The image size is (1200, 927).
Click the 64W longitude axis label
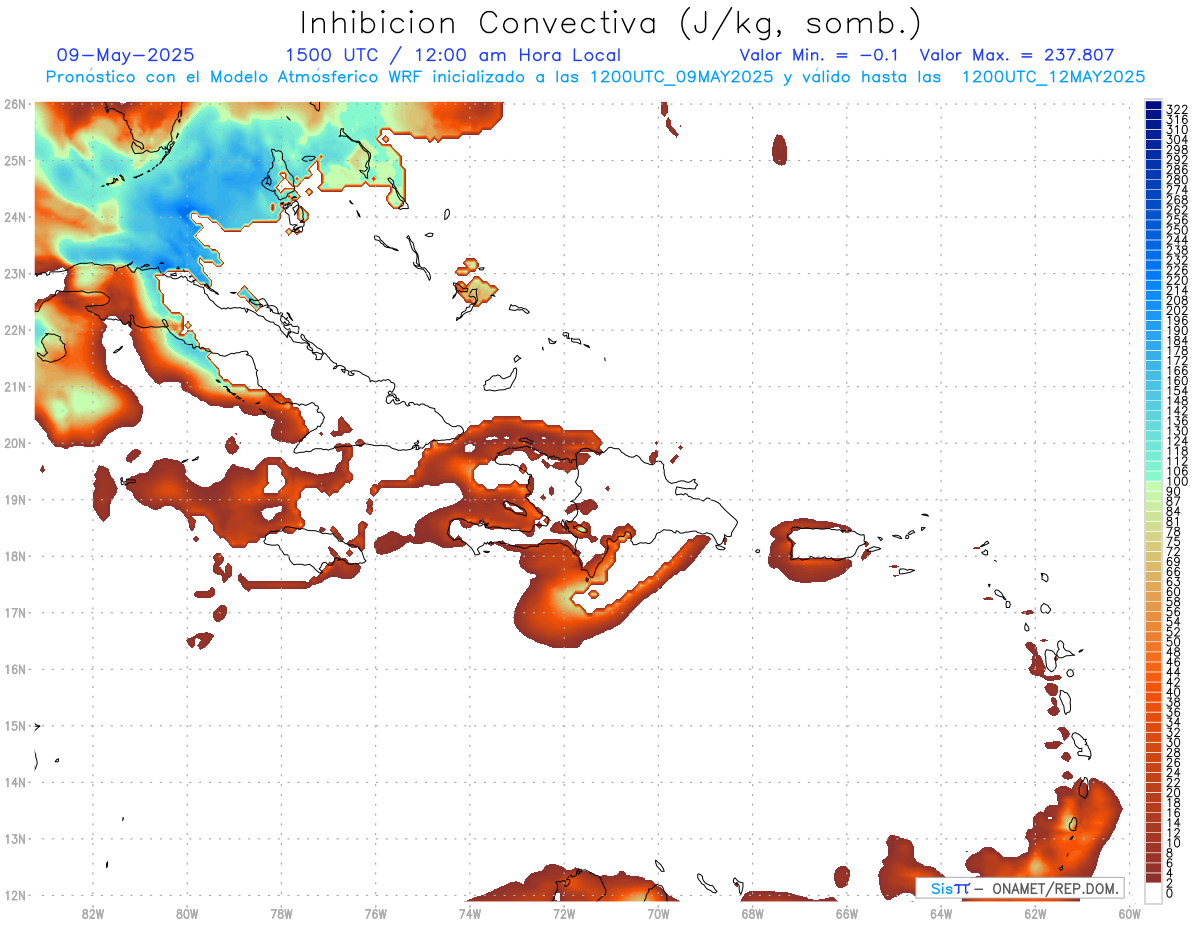pyautogui.click(x=941, y=912)
